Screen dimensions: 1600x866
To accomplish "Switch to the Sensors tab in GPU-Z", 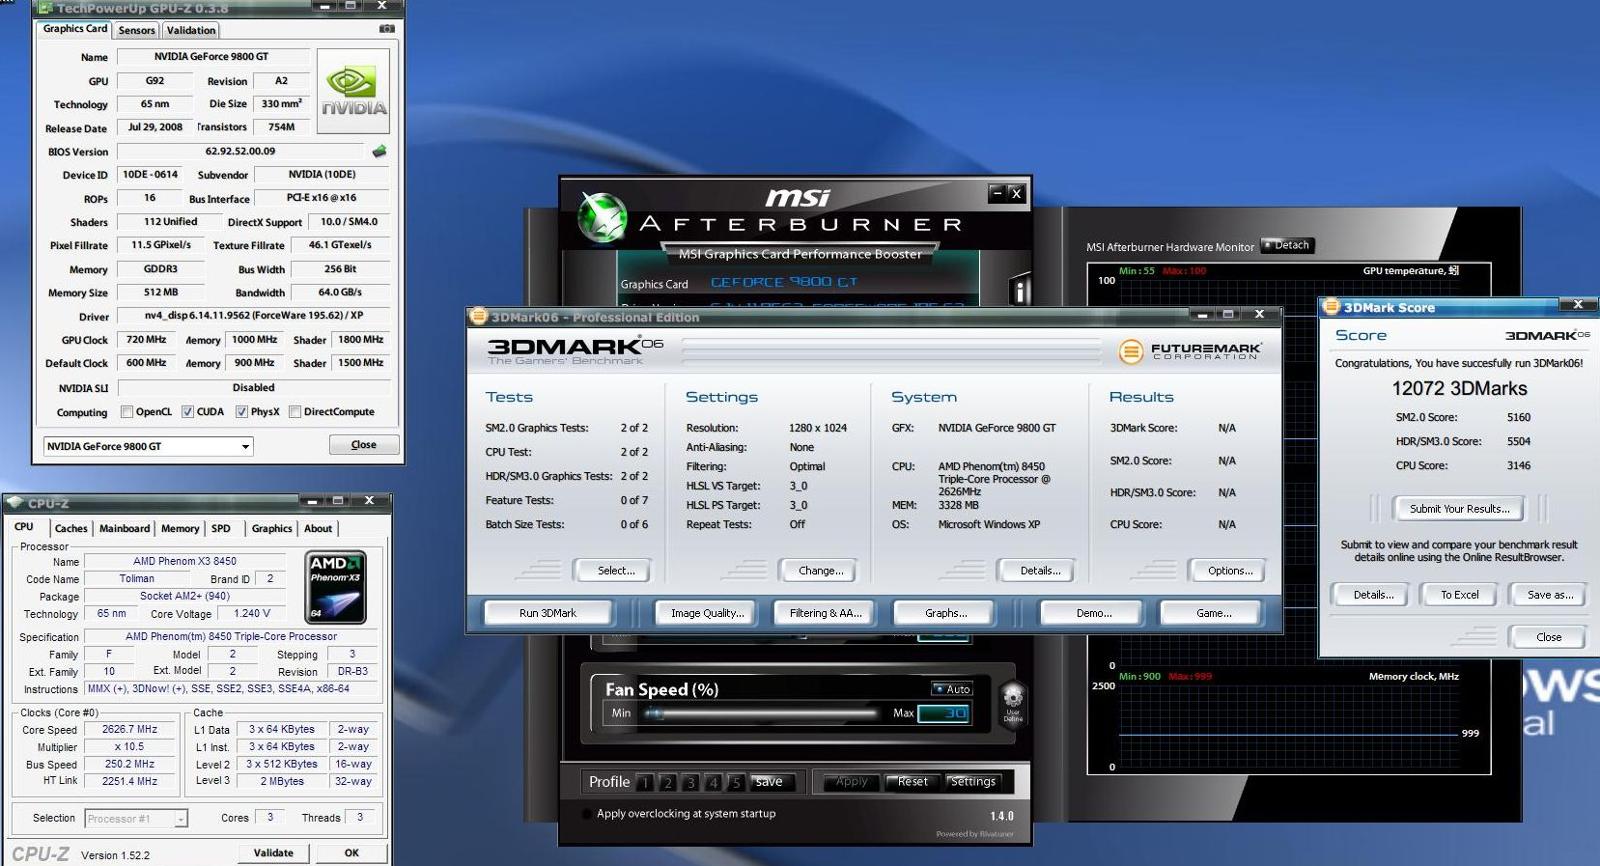I will 137,30.
